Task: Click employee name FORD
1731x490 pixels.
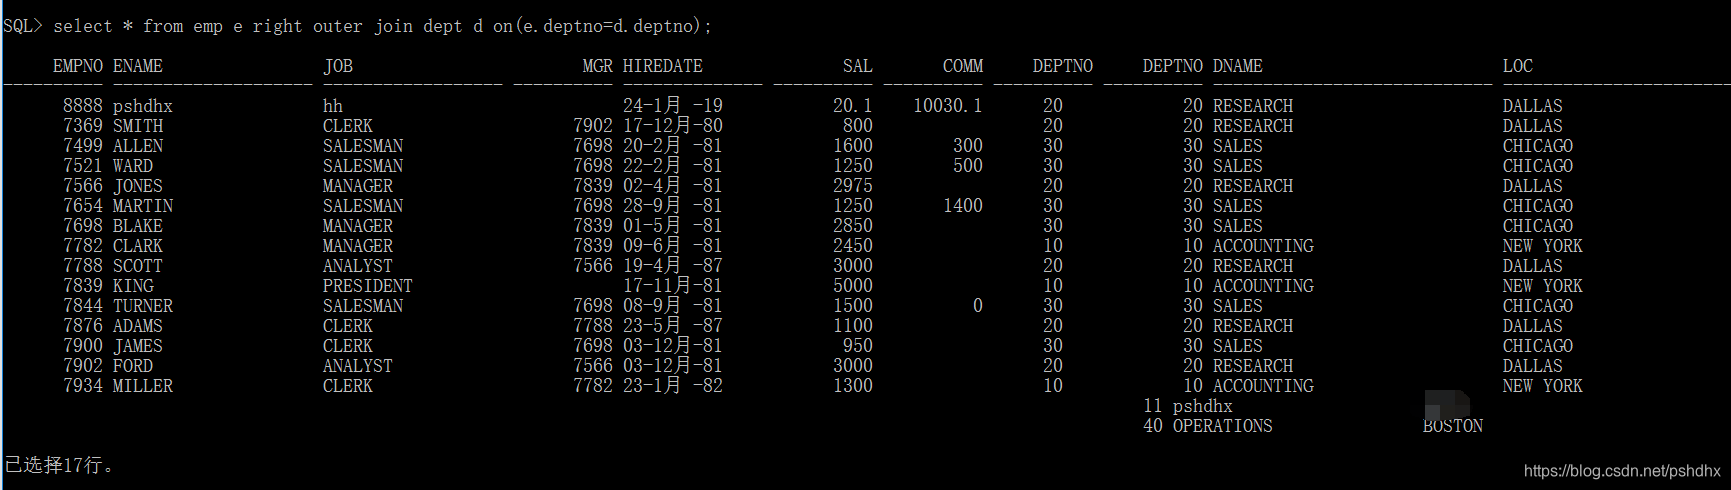Action: 133,366
